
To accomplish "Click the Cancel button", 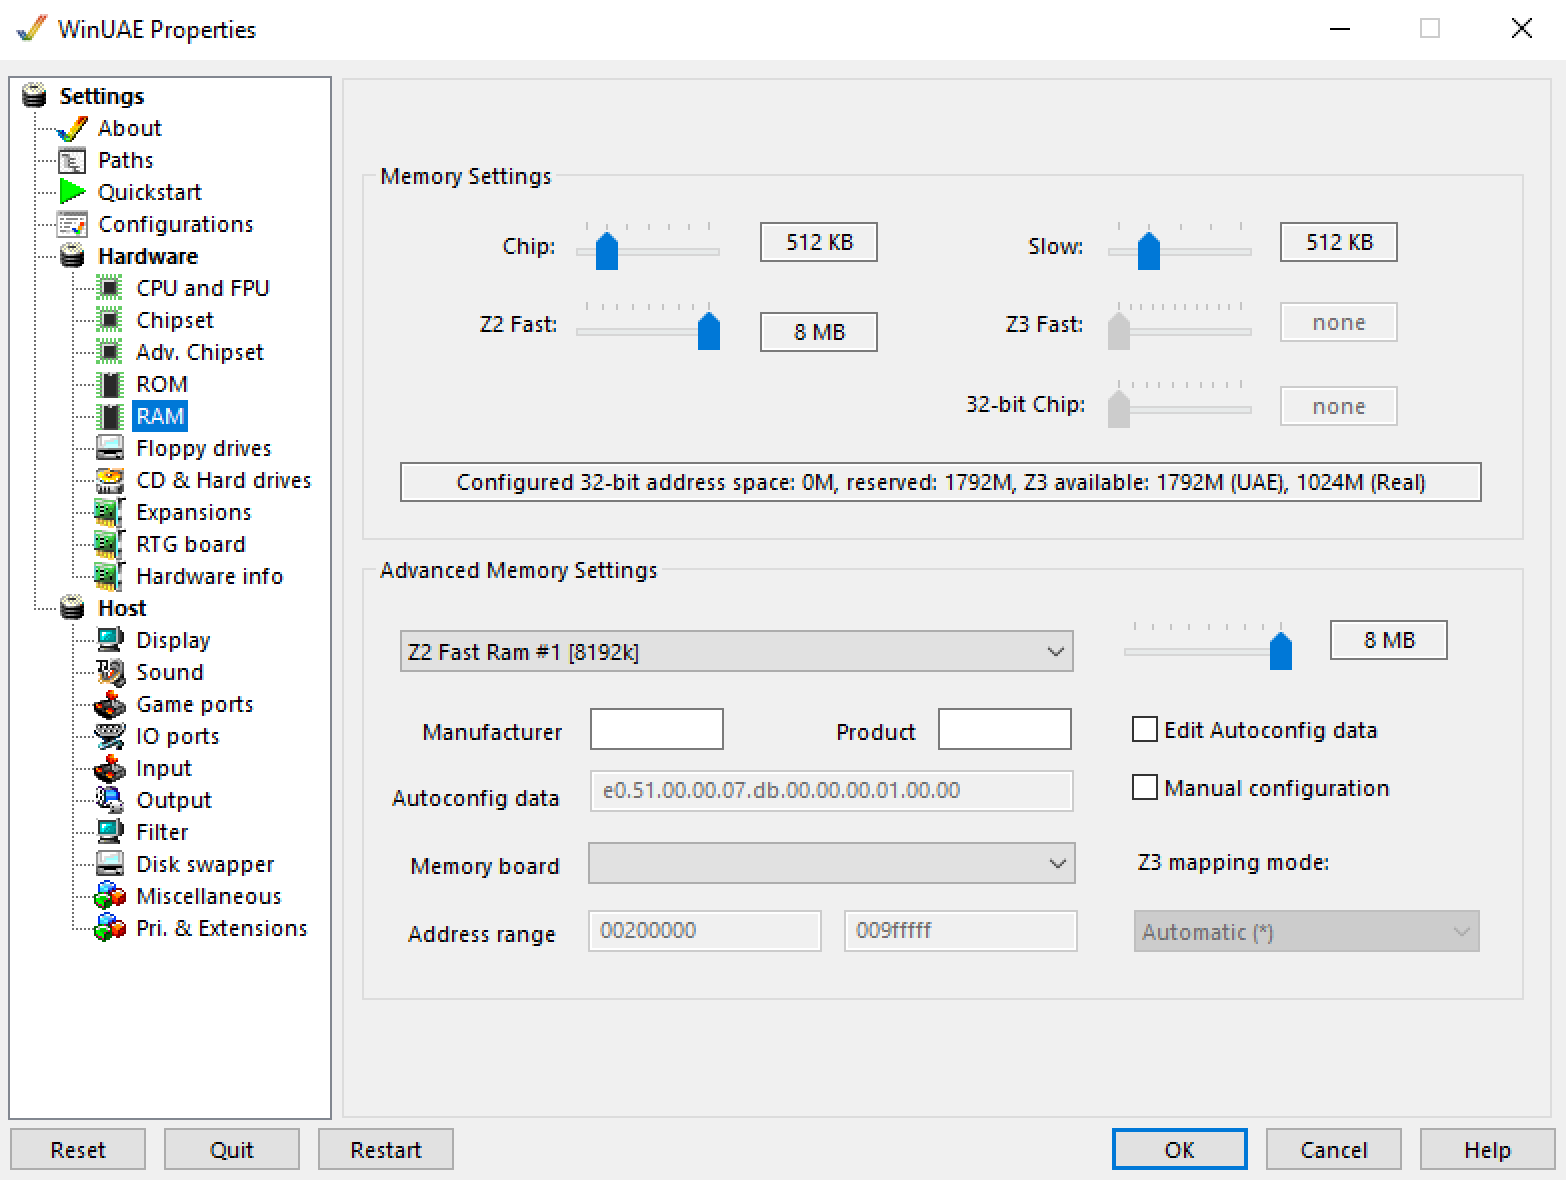I will click(1334, 1149).
